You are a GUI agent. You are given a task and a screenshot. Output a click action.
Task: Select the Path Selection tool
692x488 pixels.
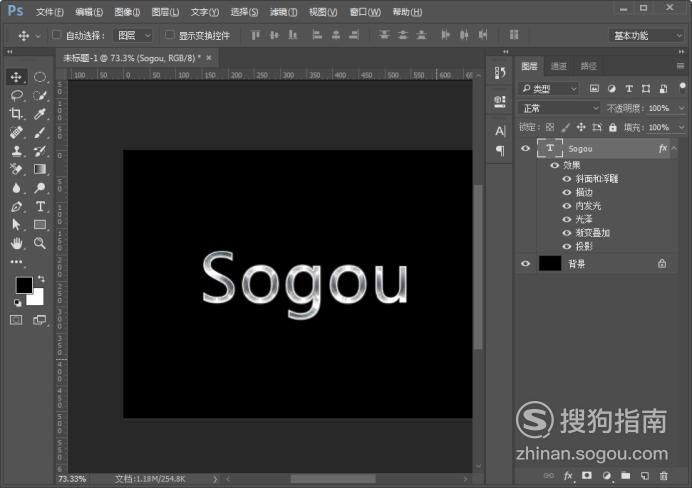16,225
